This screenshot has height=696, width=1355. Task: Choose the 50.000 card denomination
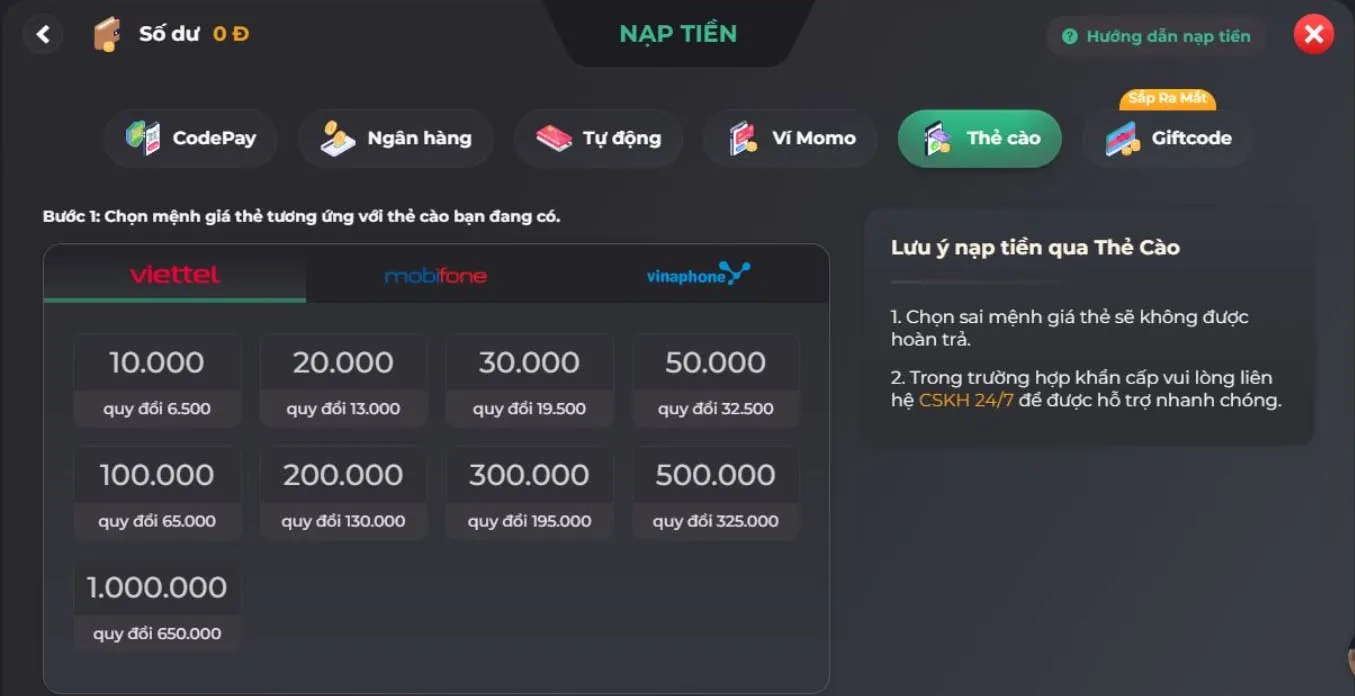tap(716, 380)
